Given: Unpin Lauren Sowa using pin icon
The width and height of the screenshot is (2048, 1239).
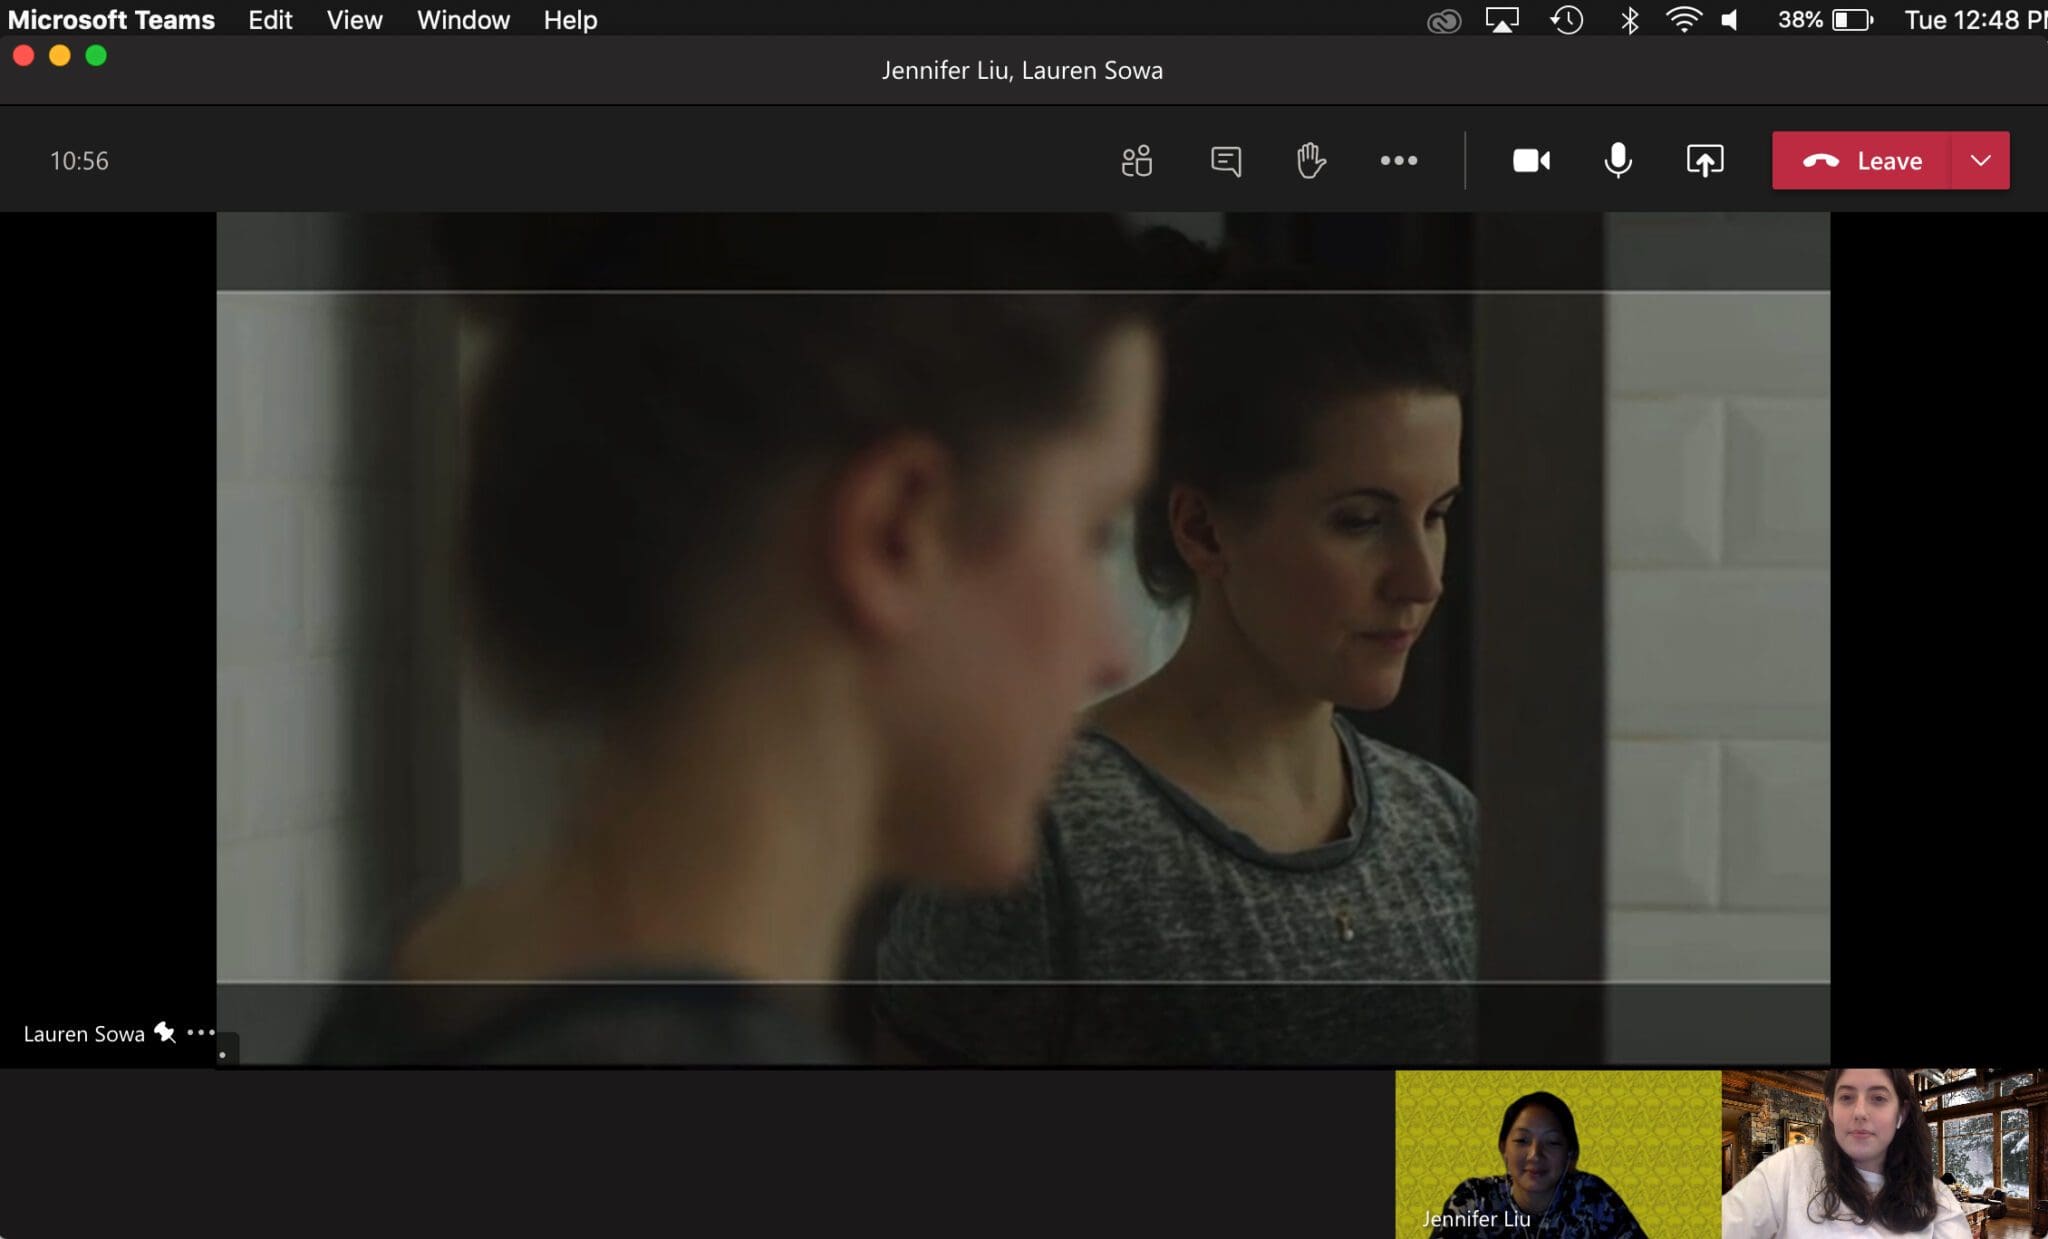Looking at the screenshot, I should [165, 1033].
